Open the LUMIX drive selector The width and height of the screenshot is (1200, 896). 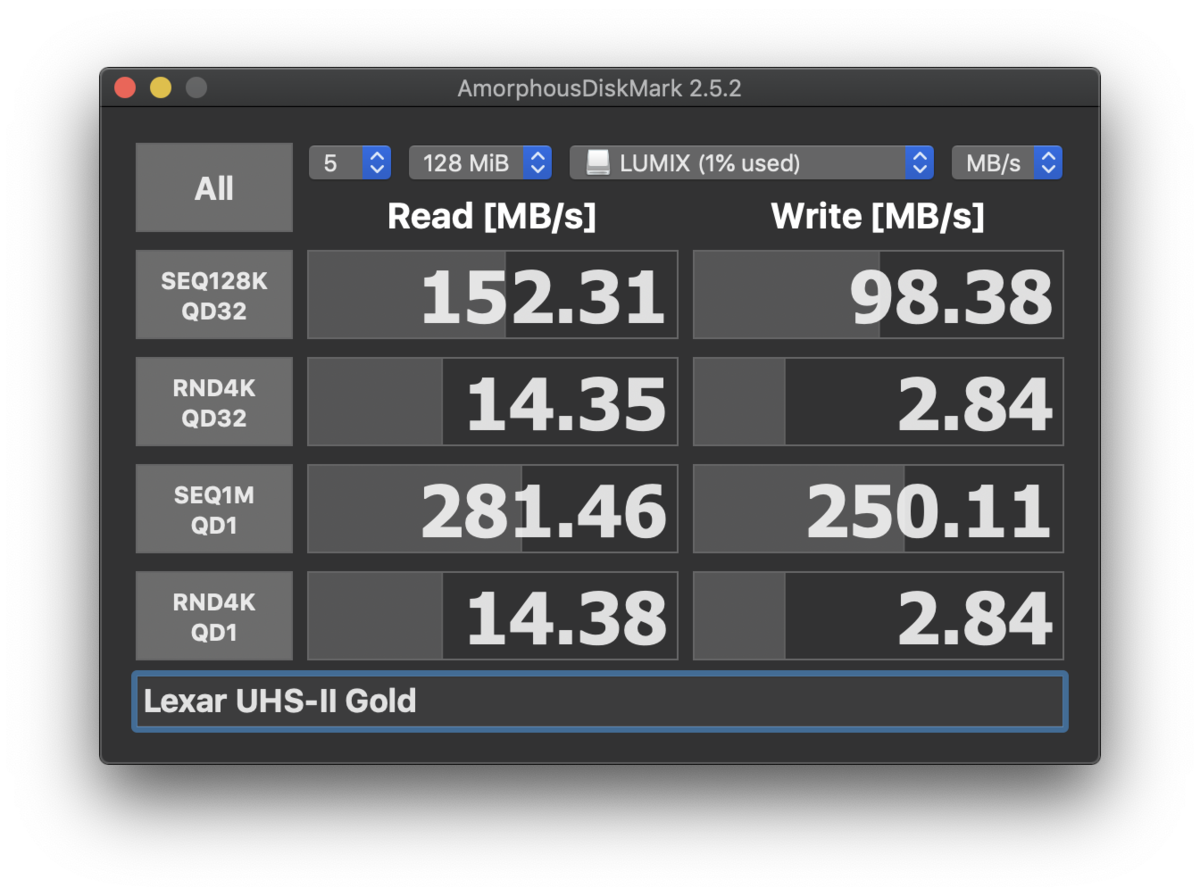point(751,163)
